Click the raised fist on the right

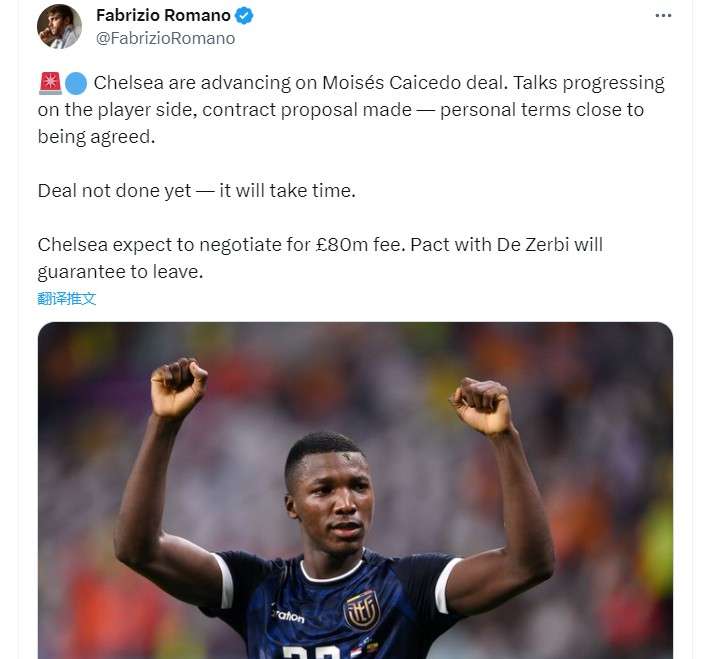(480, 406)
